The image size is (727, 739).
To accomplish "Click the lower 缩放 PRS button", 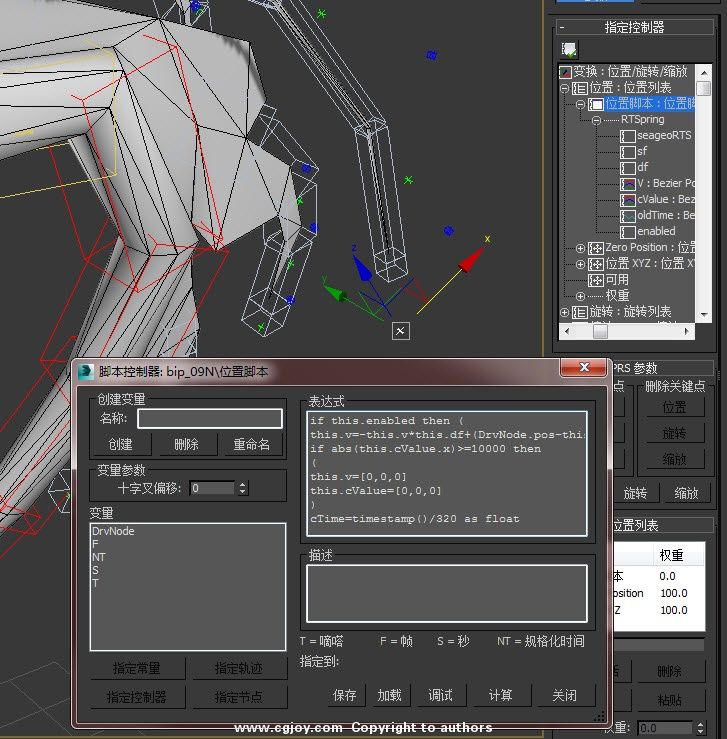I will [x=686, y=493].
